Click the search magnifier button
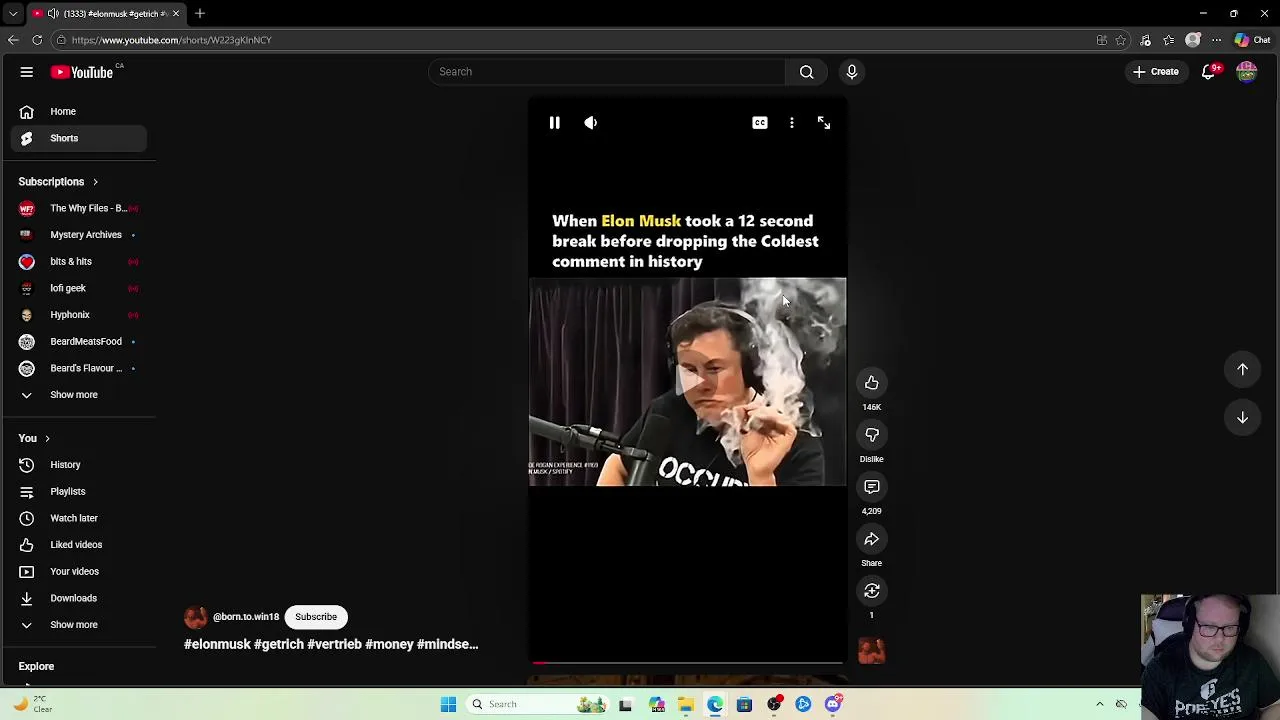This screenshot has width=1280, height=720. (x=806, y=72)
